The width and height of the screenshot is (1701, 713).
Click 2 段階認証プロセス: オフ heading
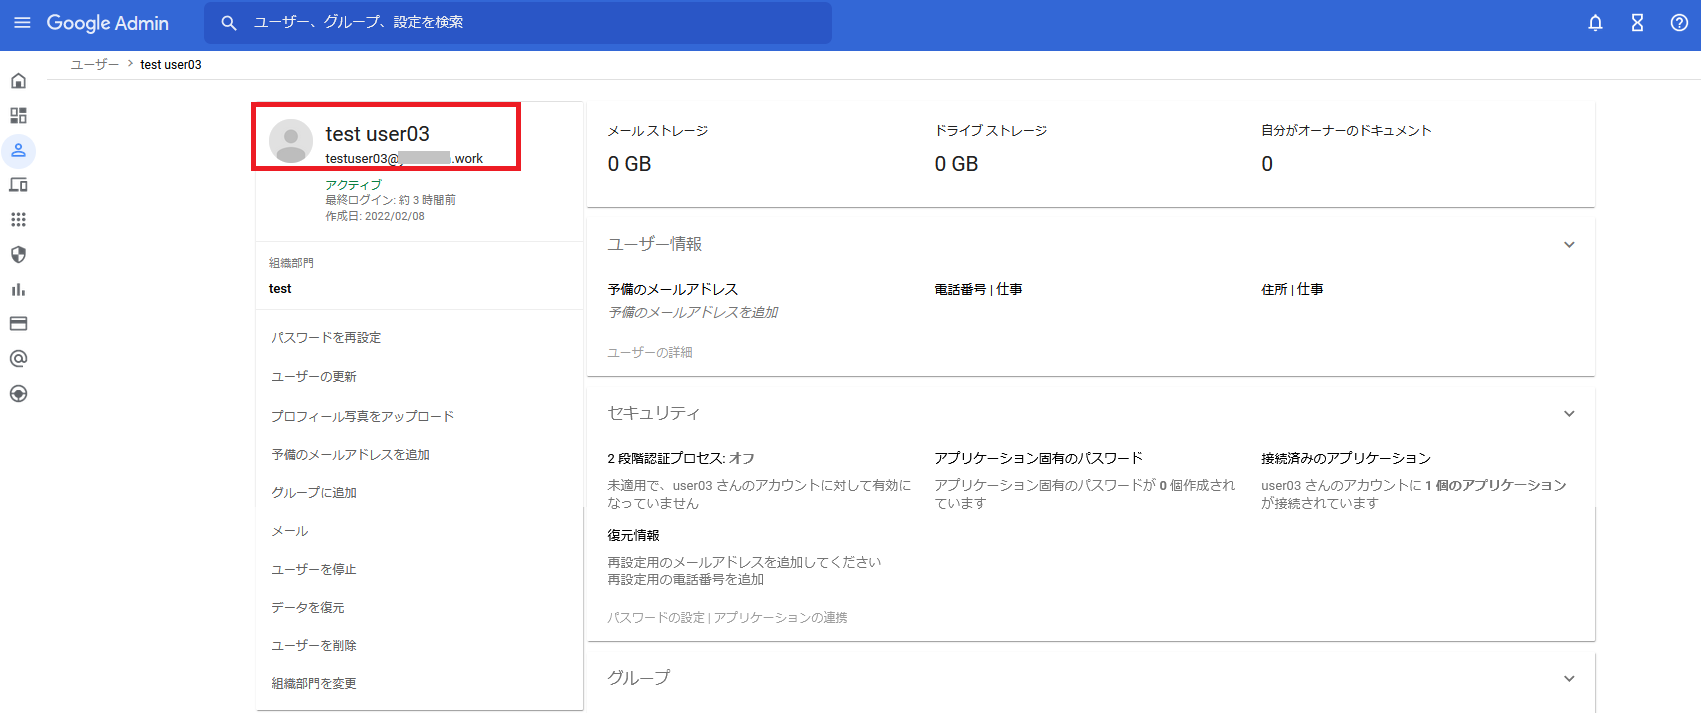pyautogui.click(x=681, y=459)
